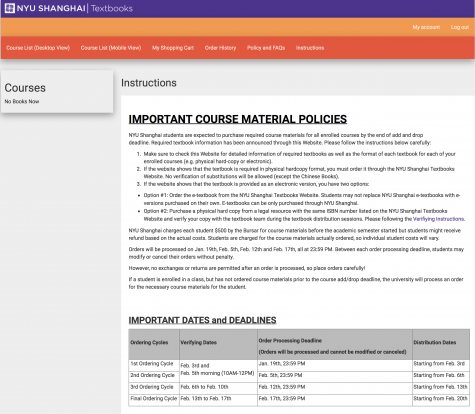Click the NYU SHANGHAI Textbooks header title
The height and width of the screenshot is (414, 475).
[x=75, y=8]
